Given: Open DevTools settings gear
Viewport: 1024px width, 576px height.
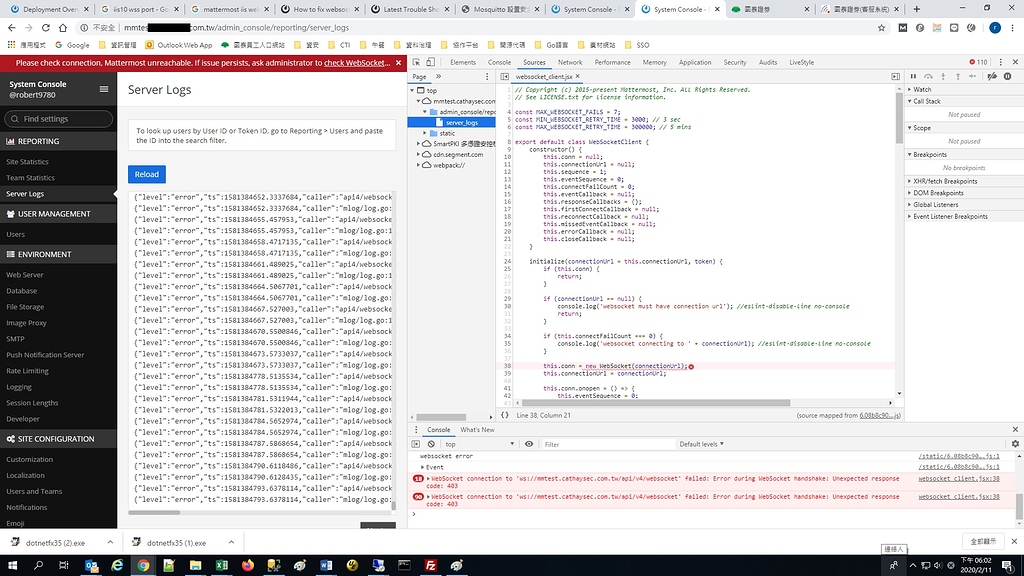Looking at the screenshot, I should 1016,443.
